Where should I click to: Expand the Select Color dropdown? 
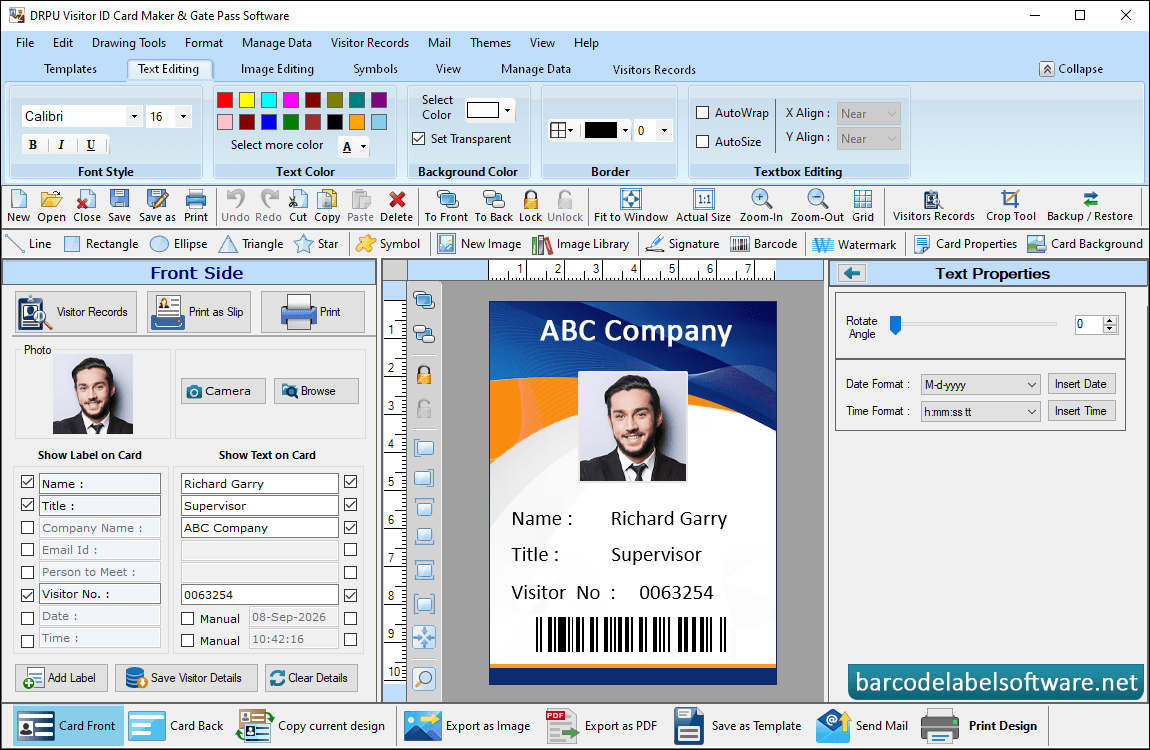tap(508, 110)
